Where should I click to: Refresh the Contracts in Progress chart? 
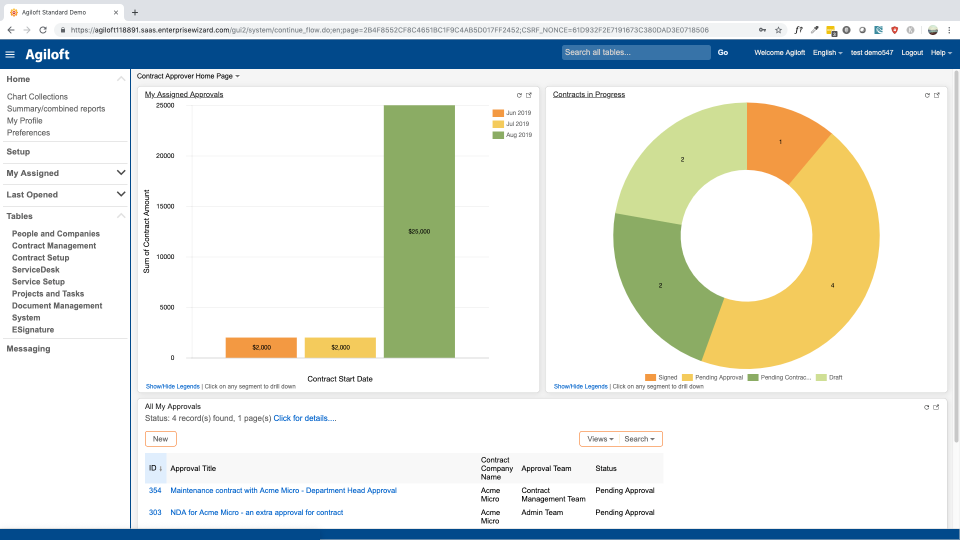(x=927, y=95)
